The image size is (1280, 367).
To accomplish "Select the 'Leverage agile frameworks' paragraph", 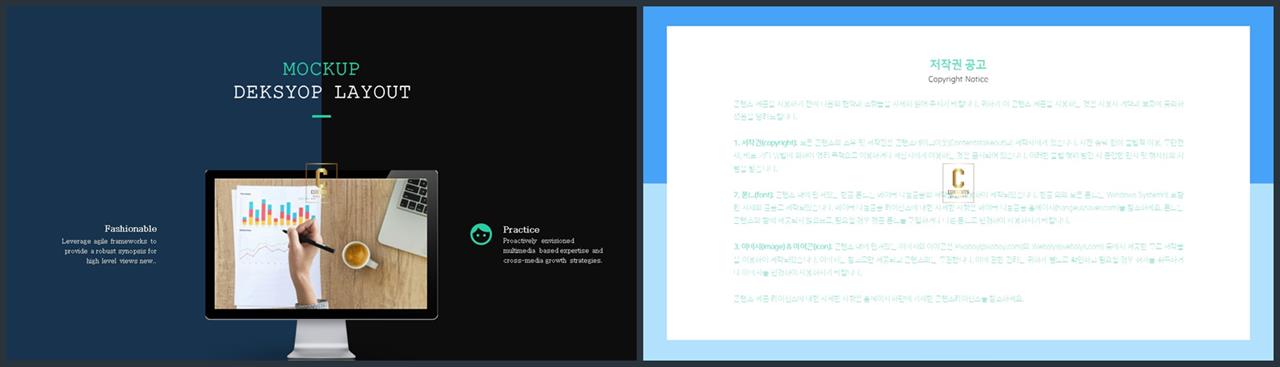I will 109,251.
